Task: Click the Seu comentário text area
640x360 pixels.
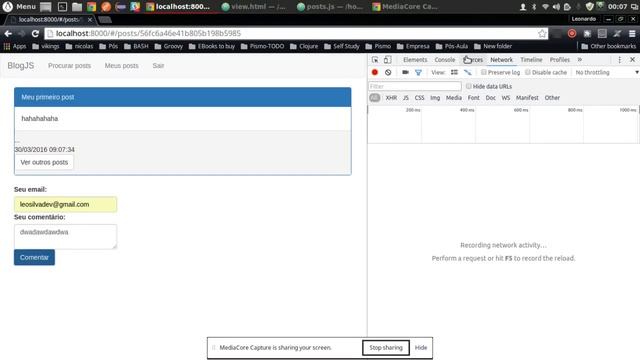Action: point(65,237)
